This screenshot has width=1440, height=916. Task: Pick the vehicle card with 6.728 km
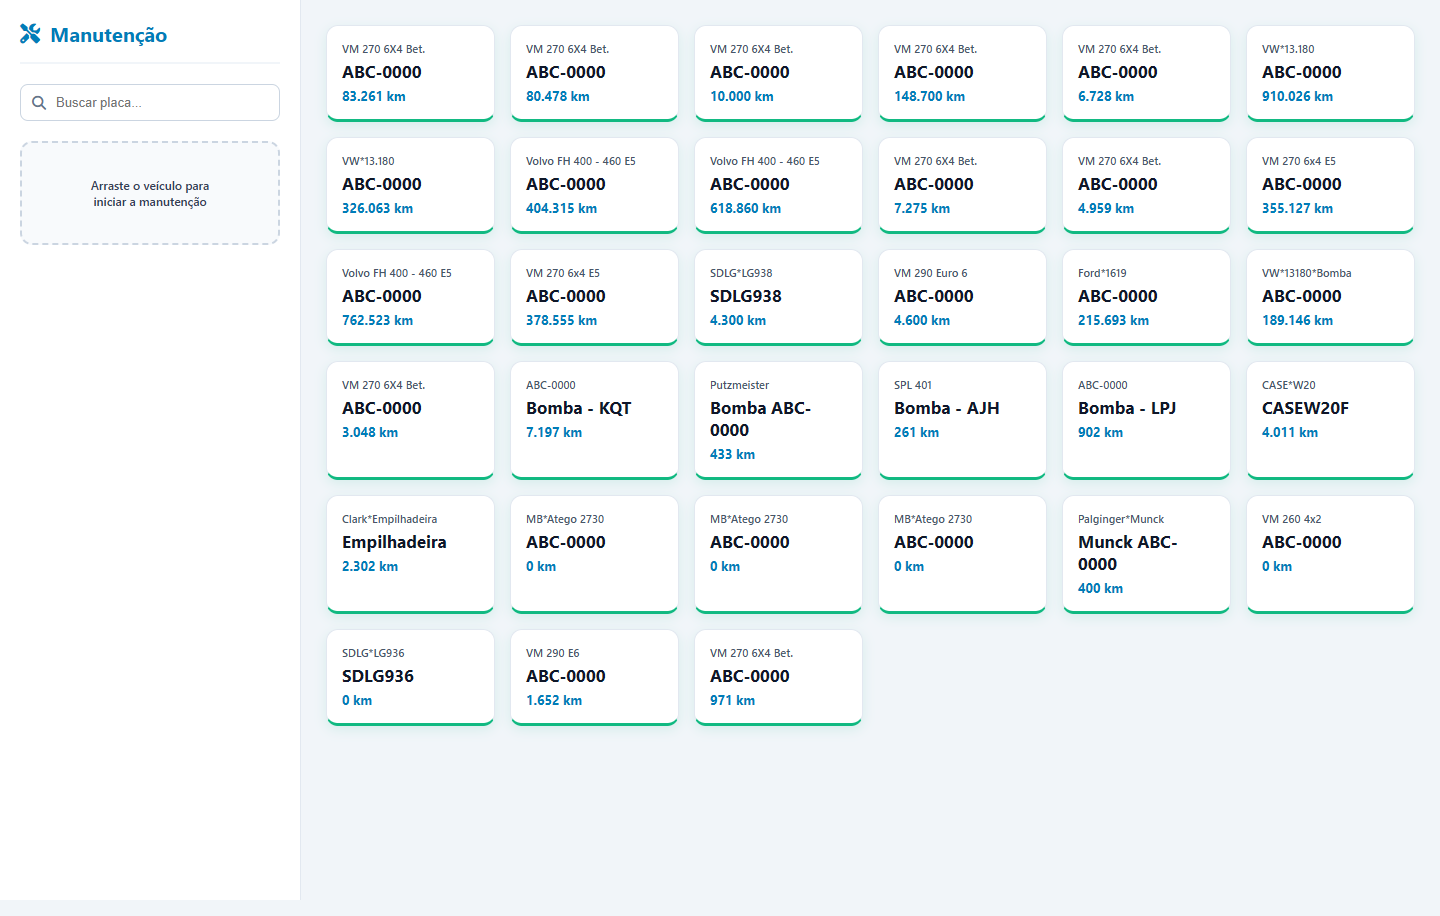1146,74
